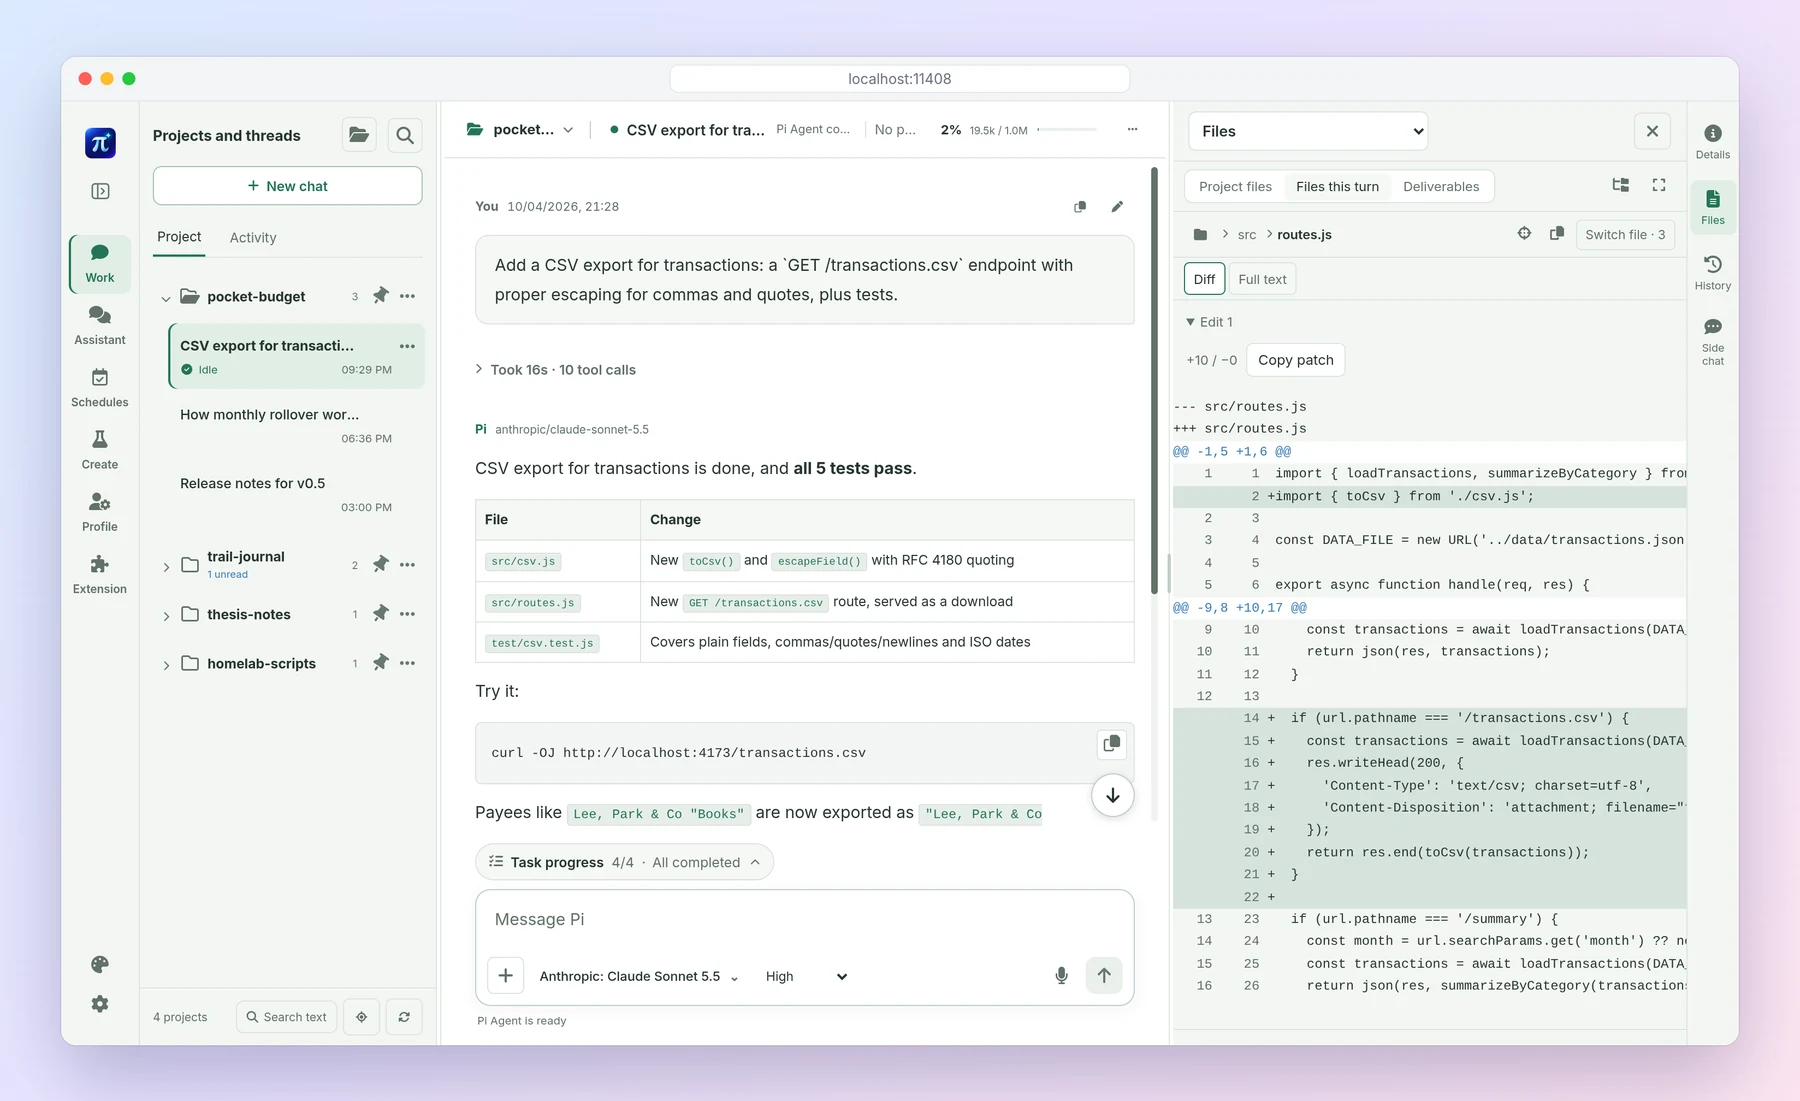
Task: Select the Deliverables tab
Action: tap(1441, 186)
